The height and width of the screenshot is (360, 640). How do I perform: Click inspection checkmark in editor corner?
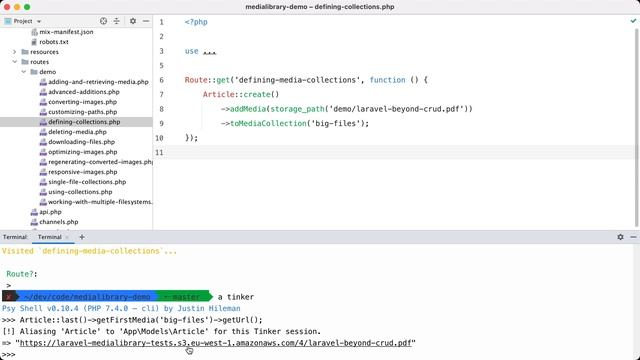(x=633, y=21)
